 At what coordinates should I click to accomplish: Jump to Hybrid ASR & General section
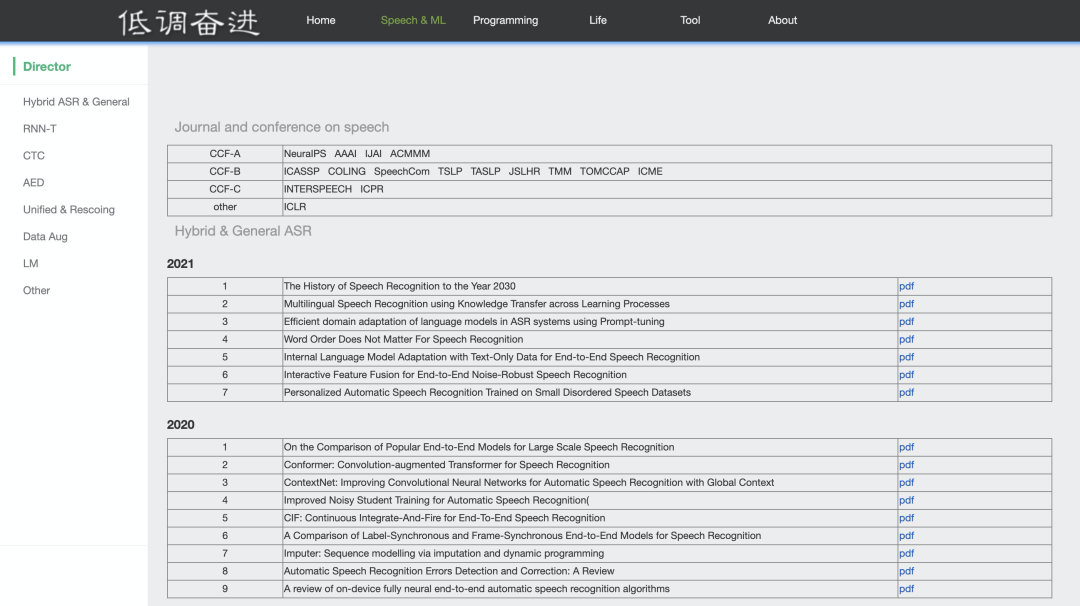[x=76, y=102]
